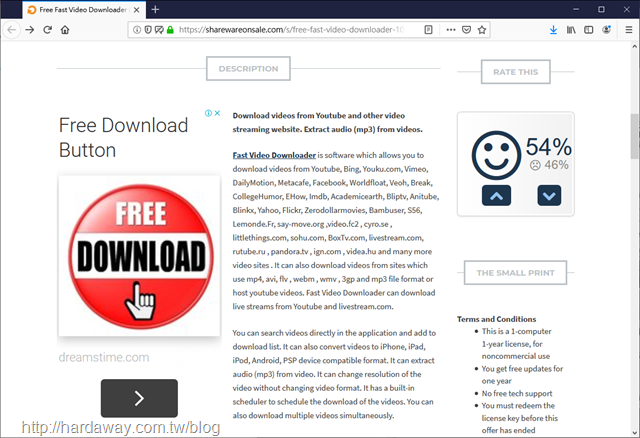This screenshot has width=640, height=438.
Task: Close the Free Fast Video Downloader tab
Action: (x=137, y=10)
